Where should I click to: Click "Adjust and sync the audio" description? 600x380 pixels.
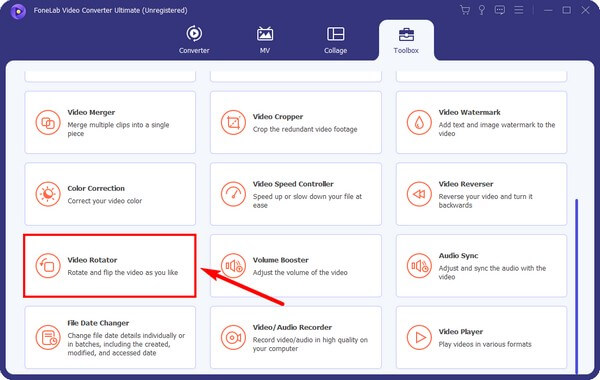492,272
